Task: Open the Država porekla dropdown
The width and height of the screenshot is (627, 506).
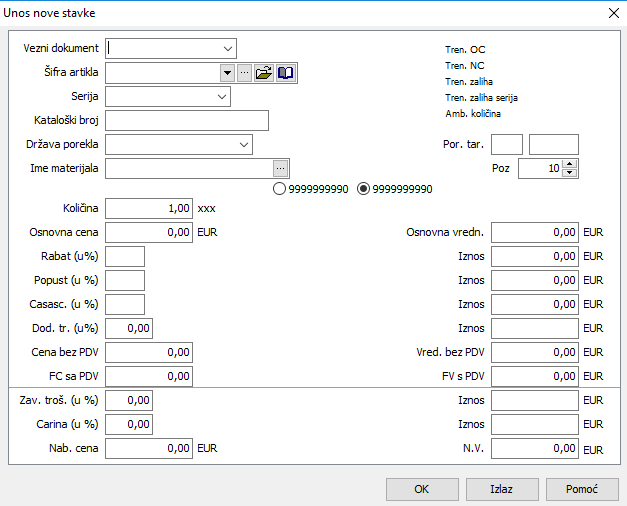Action: pyautogui.click(x=244, y=145)
